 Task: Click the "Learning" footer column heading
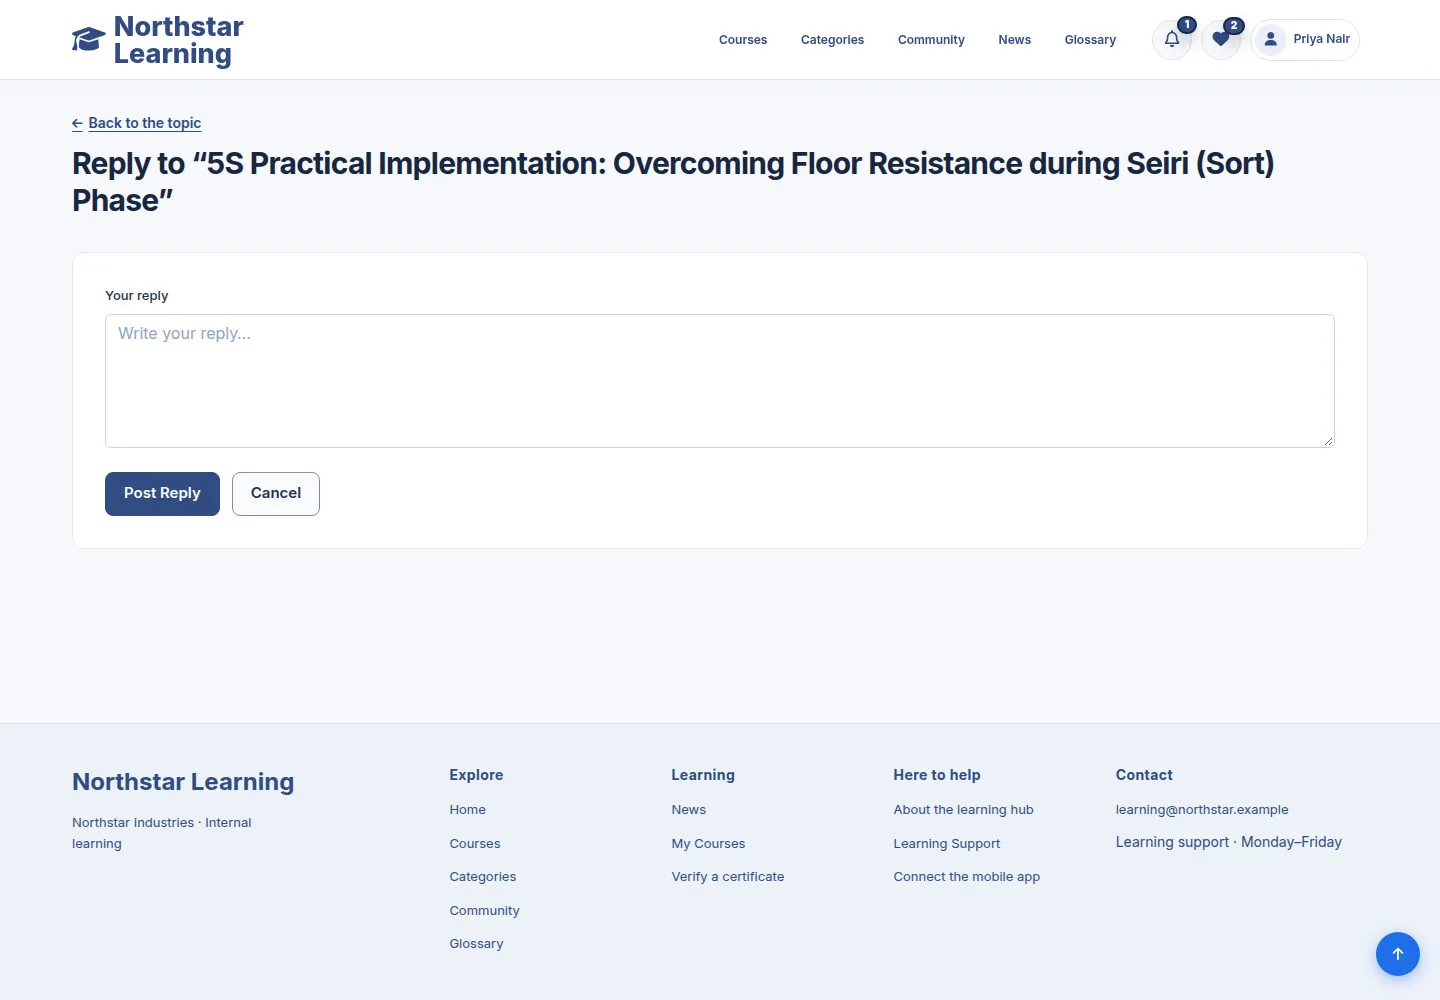[x=703, y=775]
